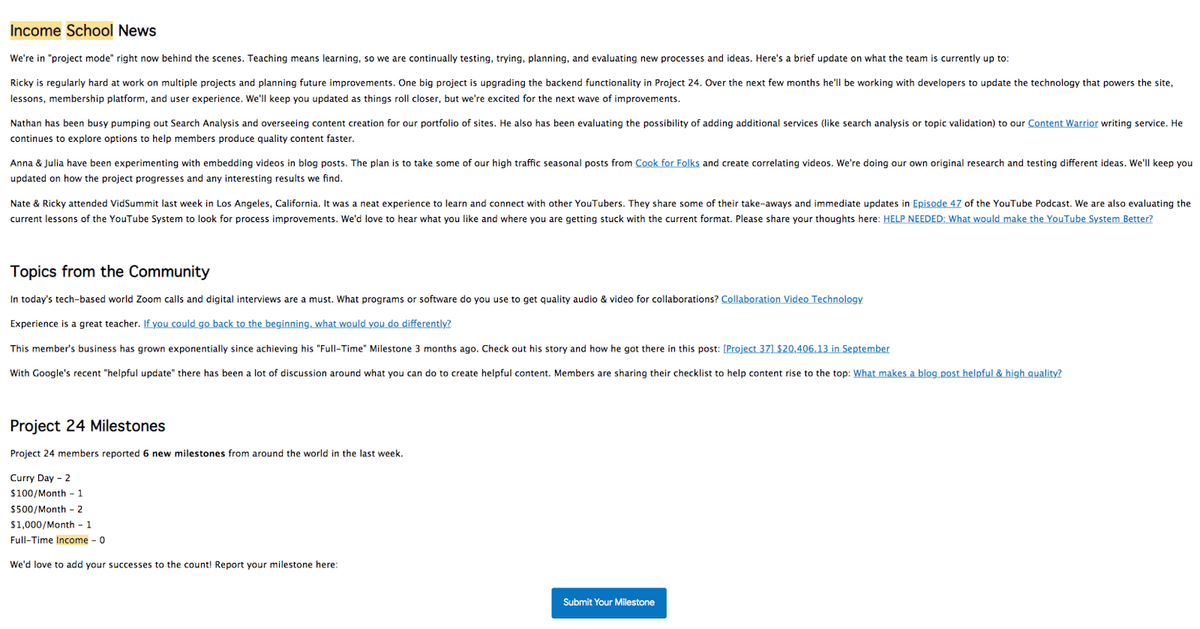1200x629 pixels.
Task: Click the 'Project 24 Milestones' heading
Action: (88, 426)
